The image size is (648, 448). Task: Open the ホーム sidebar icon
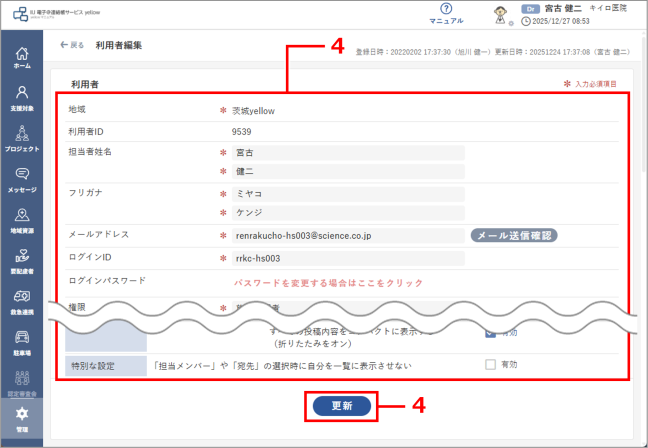(x=21, y=56)
